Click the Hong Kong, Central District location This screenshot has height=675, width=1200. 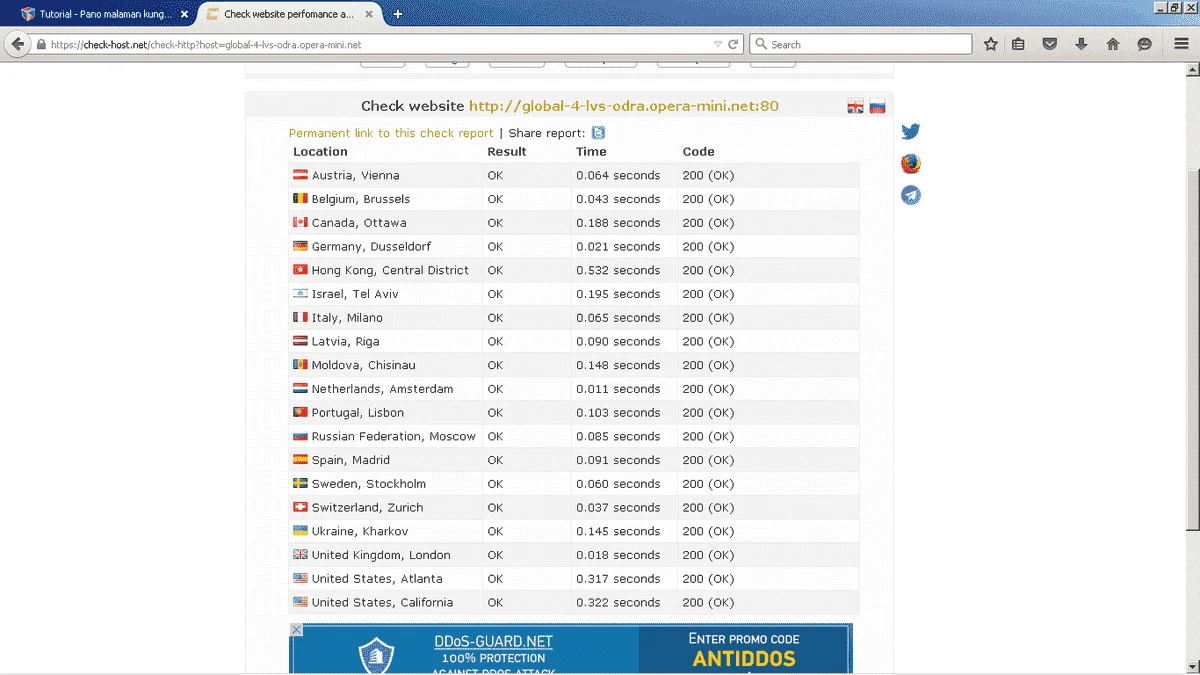[x=390, y=270]
